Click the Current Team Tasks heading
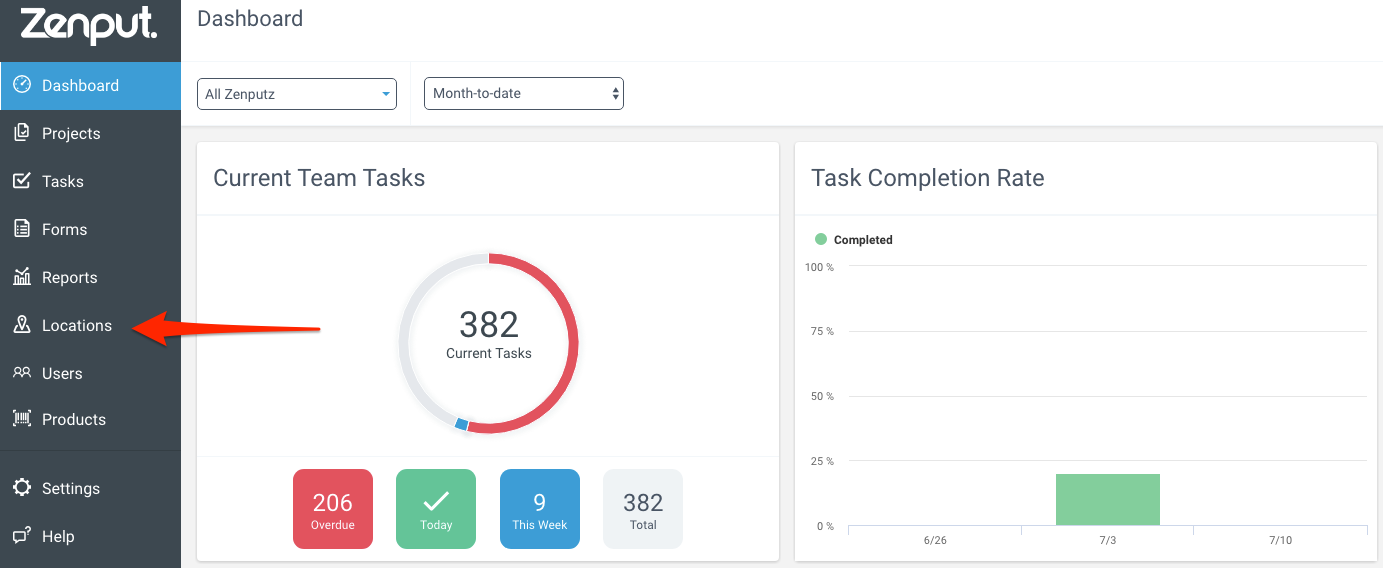Screen dimensions: 1383x568 click(x=319, y=178)
